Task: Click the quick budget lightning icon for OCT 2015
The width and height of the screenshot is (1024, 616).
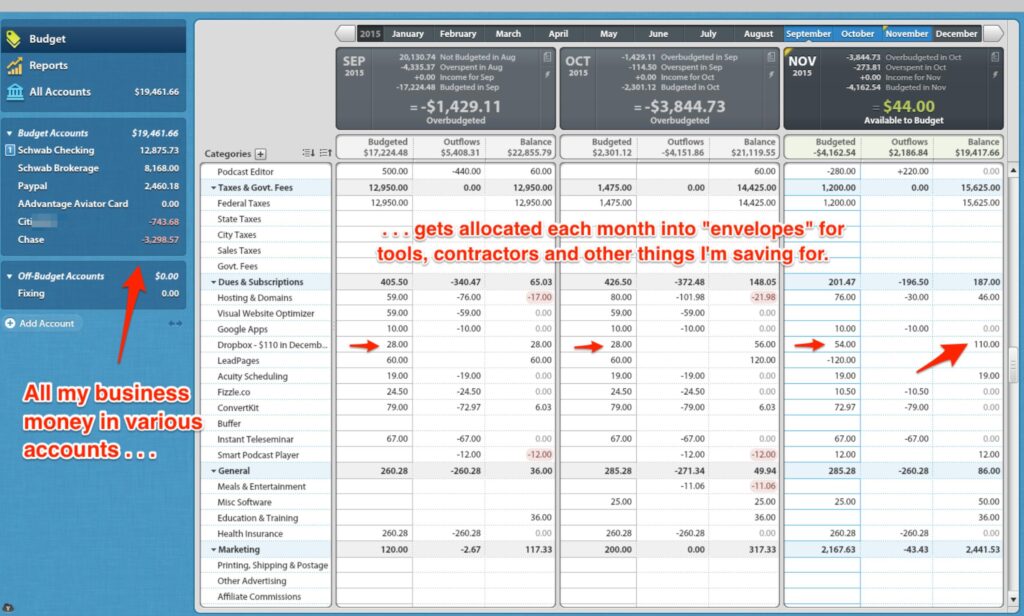Action: (x=771, y=74)
